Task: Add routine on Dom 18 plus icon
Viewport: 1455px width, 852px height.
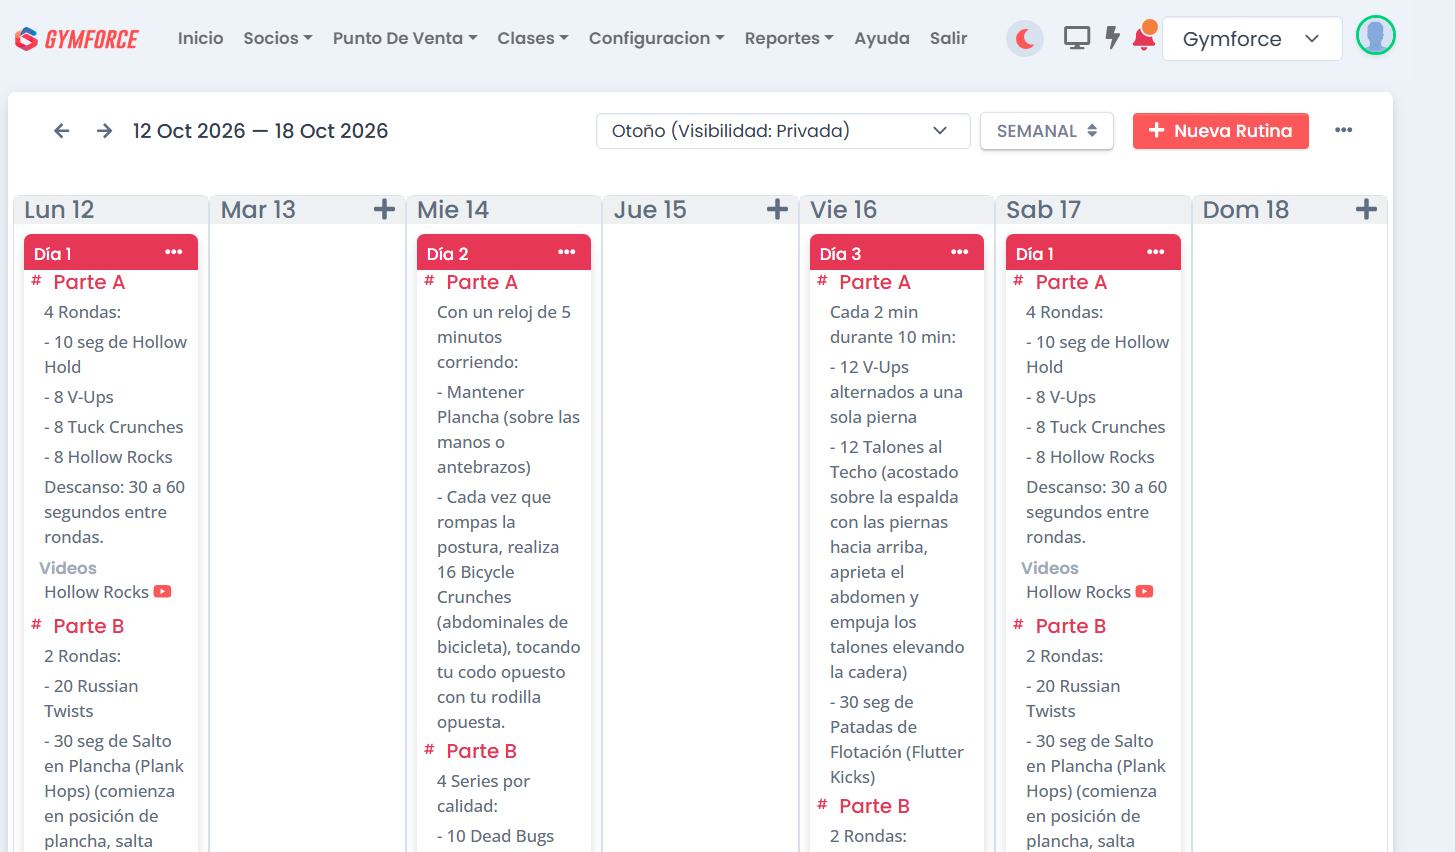Action: coord(1366,209)
